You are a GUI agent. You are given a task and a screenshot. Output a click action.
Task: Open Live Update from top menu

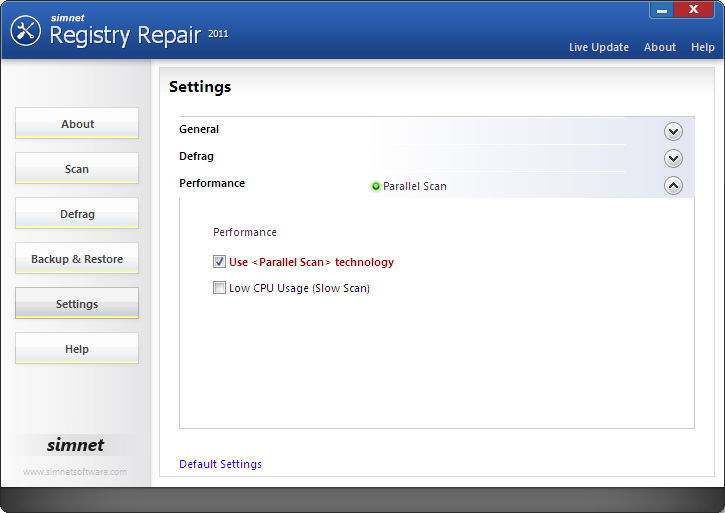(599, 47)
